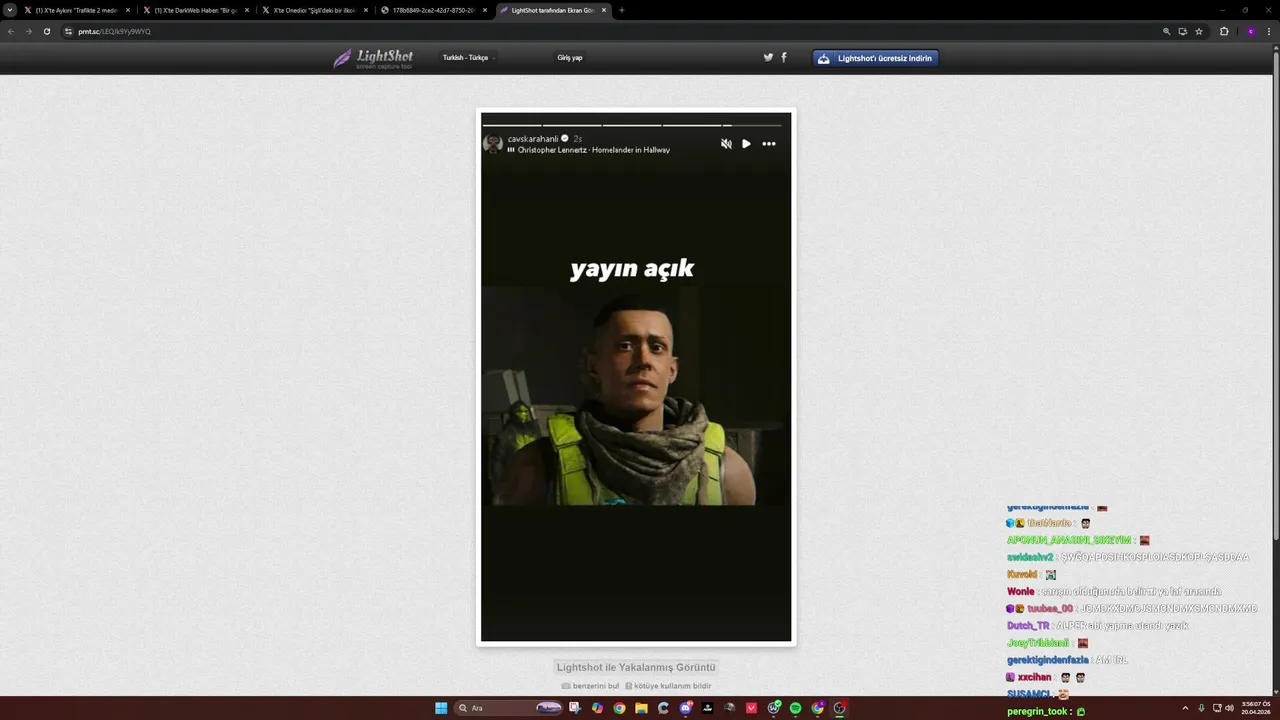1280x720 pixels.
Task: Click benzerini bul link
Action: (x=590, y=686)
